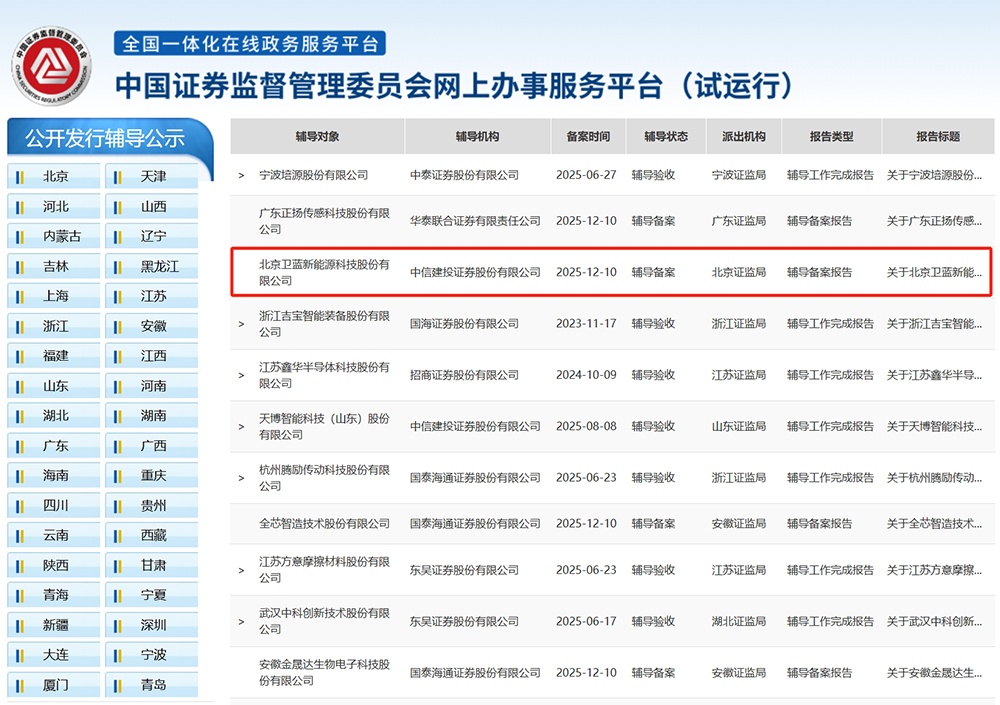This screenshot has height=705, width=1000.
Task: Select the 备案时间 column header
Action: point(588,136)
